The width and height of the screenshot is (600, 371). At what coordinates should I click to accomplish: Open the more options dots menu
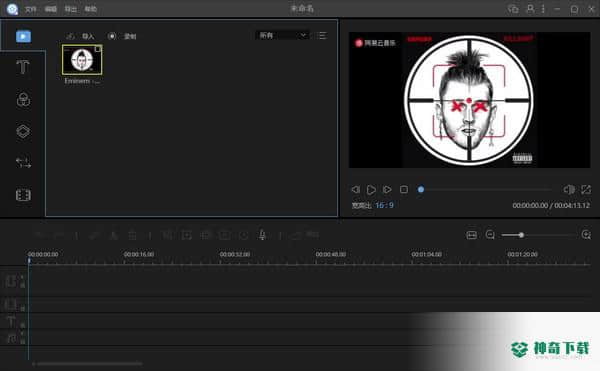tap(543, 9)
